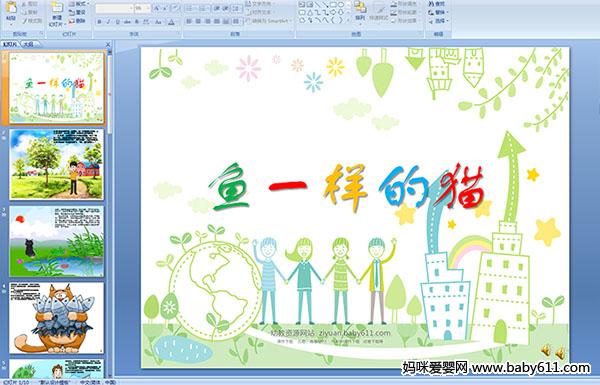This screenshot has height=385, width=600.
Task: Click the font color A swatch
Action: pyautogui.click(x=171, y=22)
